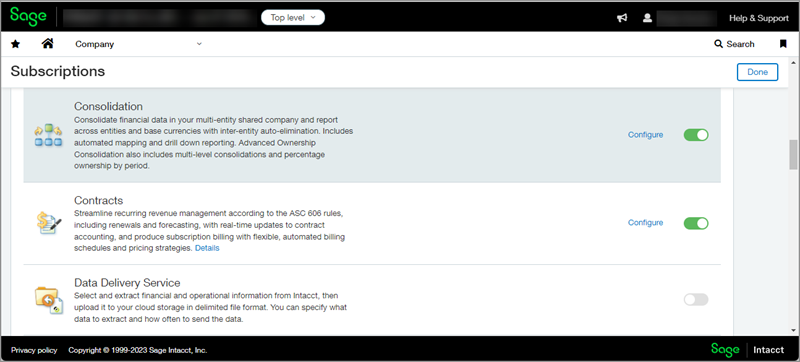The width and height of the screenshot is (800, 362).
Task: Click the Subscriptions page title
Action: click(x=58, y=71)
